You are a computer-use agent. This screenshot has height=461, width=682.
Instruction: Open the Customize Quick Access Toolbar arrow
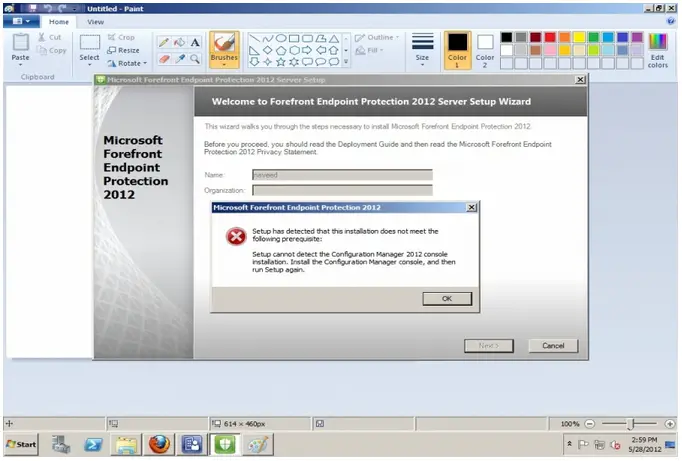(x=75, y=8)
